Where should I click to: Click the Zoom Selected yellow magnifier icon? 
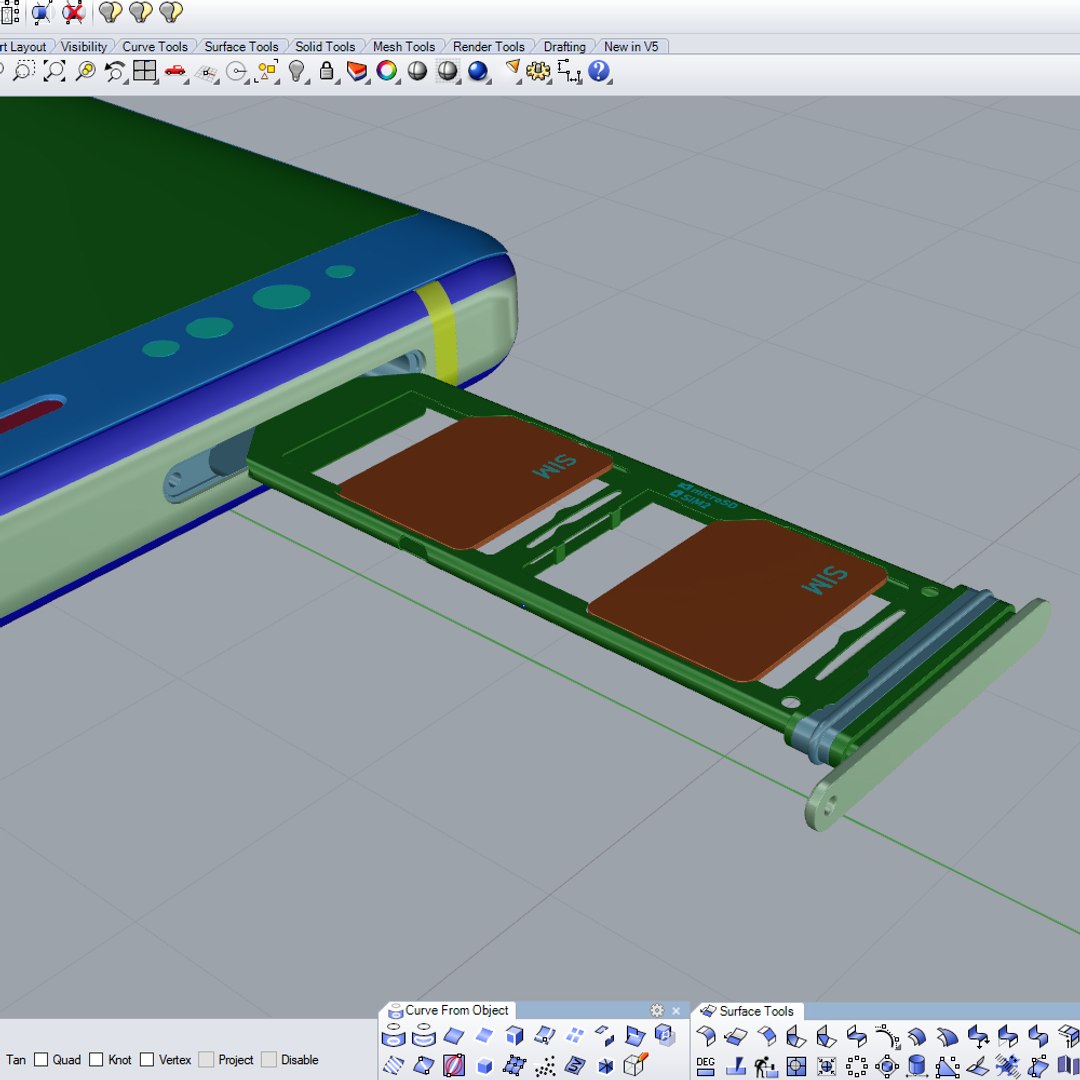tap(85, 71)
